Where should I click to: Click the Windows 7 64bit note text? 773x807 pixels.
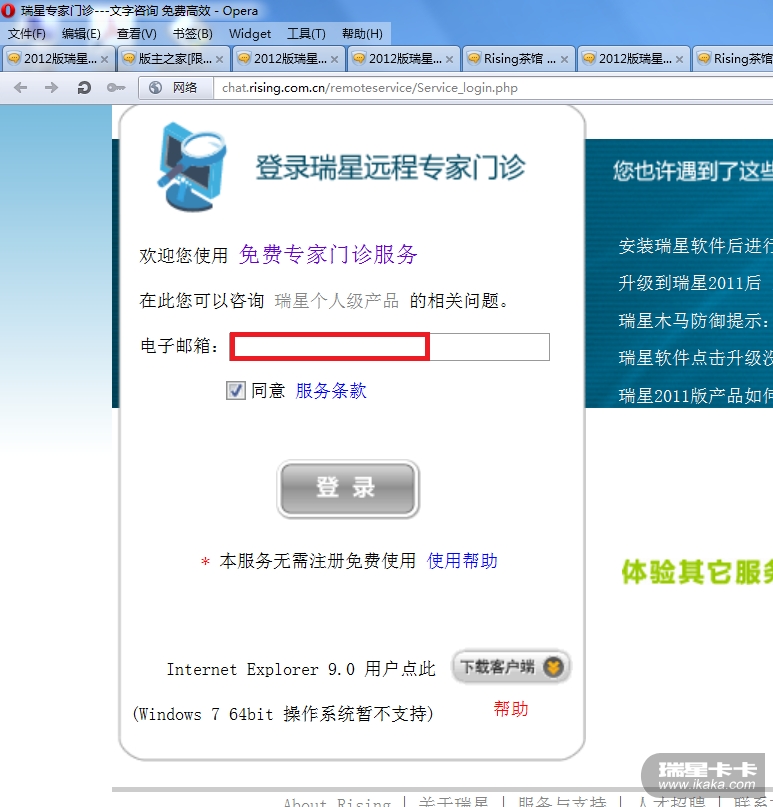point(283,714)
